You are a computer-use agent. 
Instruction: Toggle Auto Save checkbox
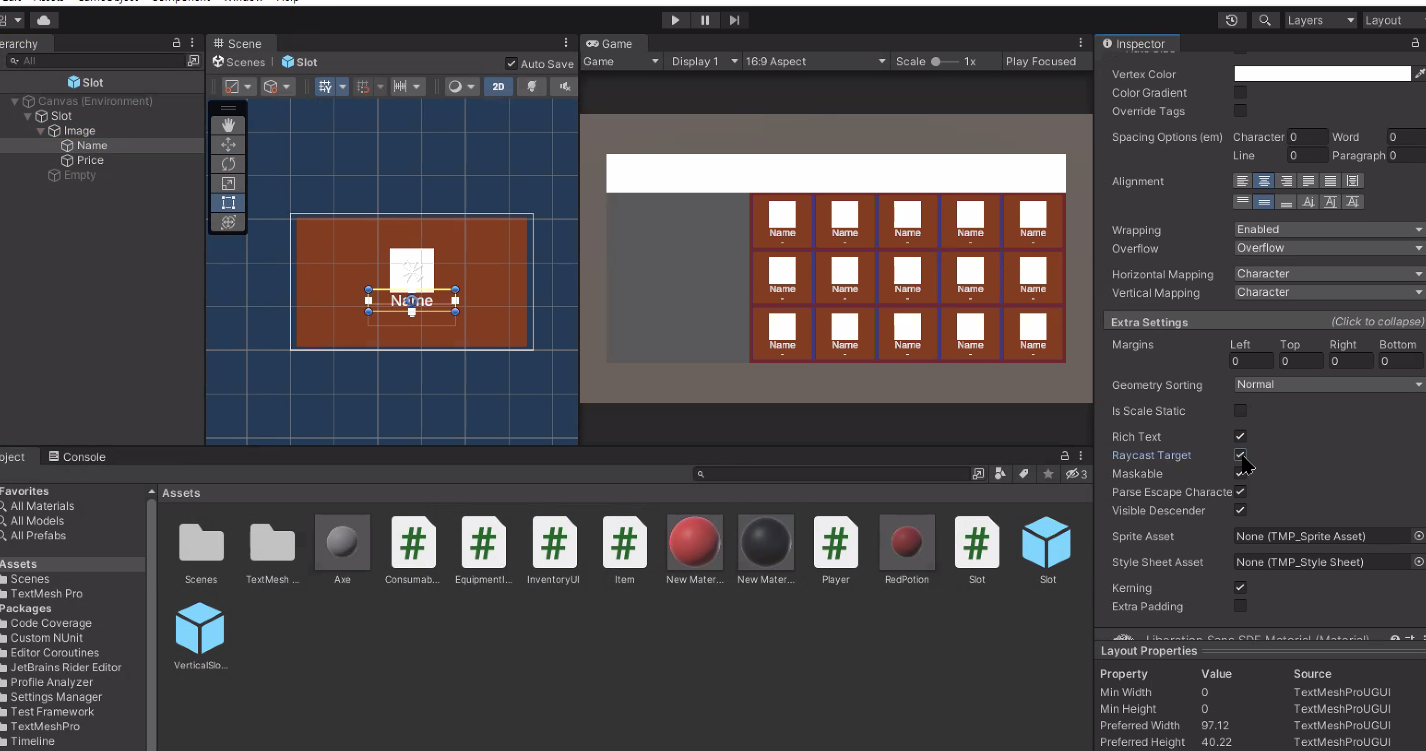pyautogui.click(x=512, y=63)
